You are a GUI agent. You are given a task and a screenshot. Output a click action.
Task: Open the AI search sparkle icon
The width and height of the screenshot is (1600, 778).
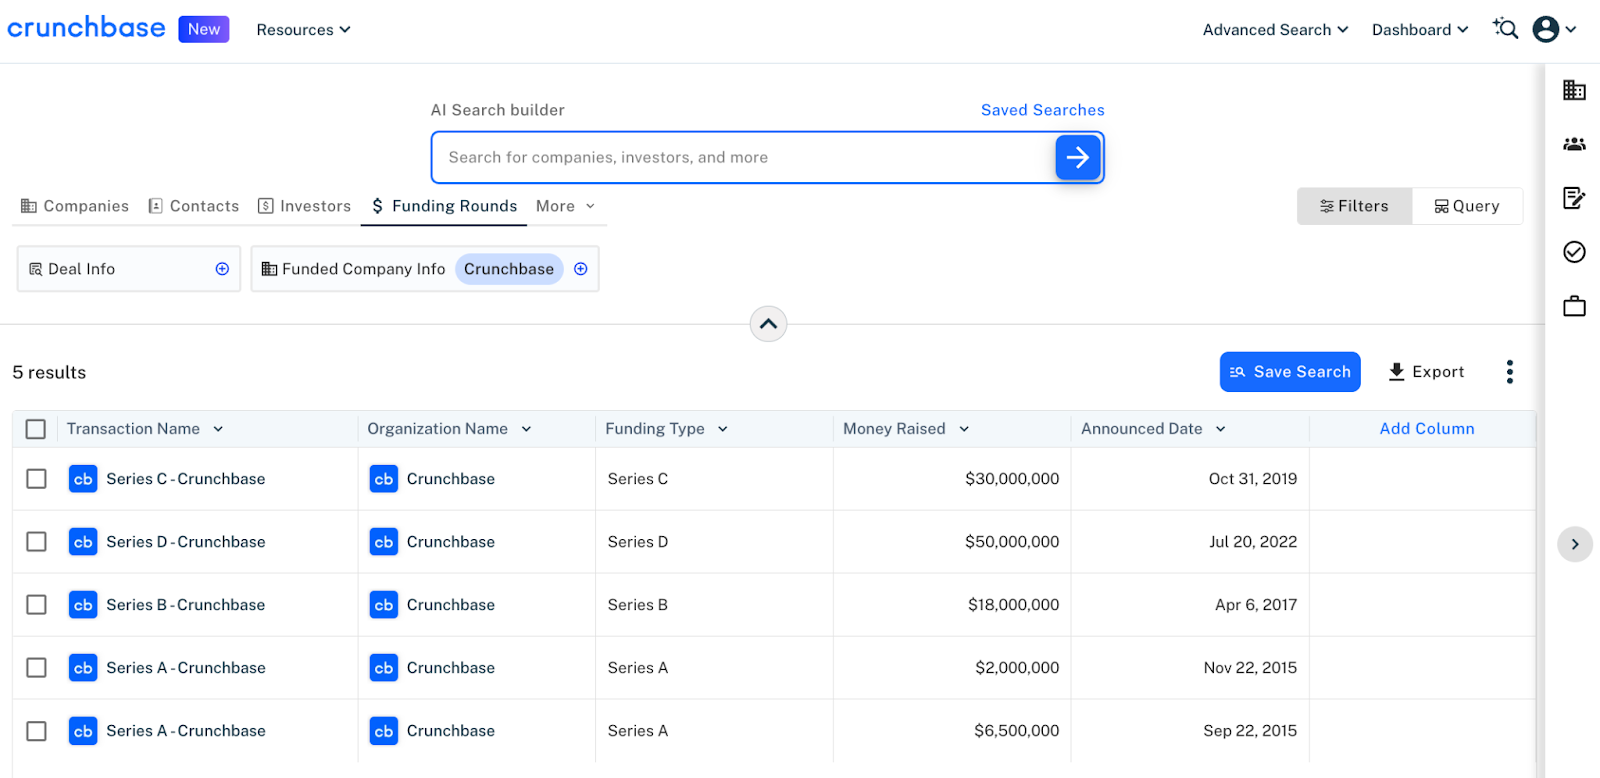pos(1505,29)
